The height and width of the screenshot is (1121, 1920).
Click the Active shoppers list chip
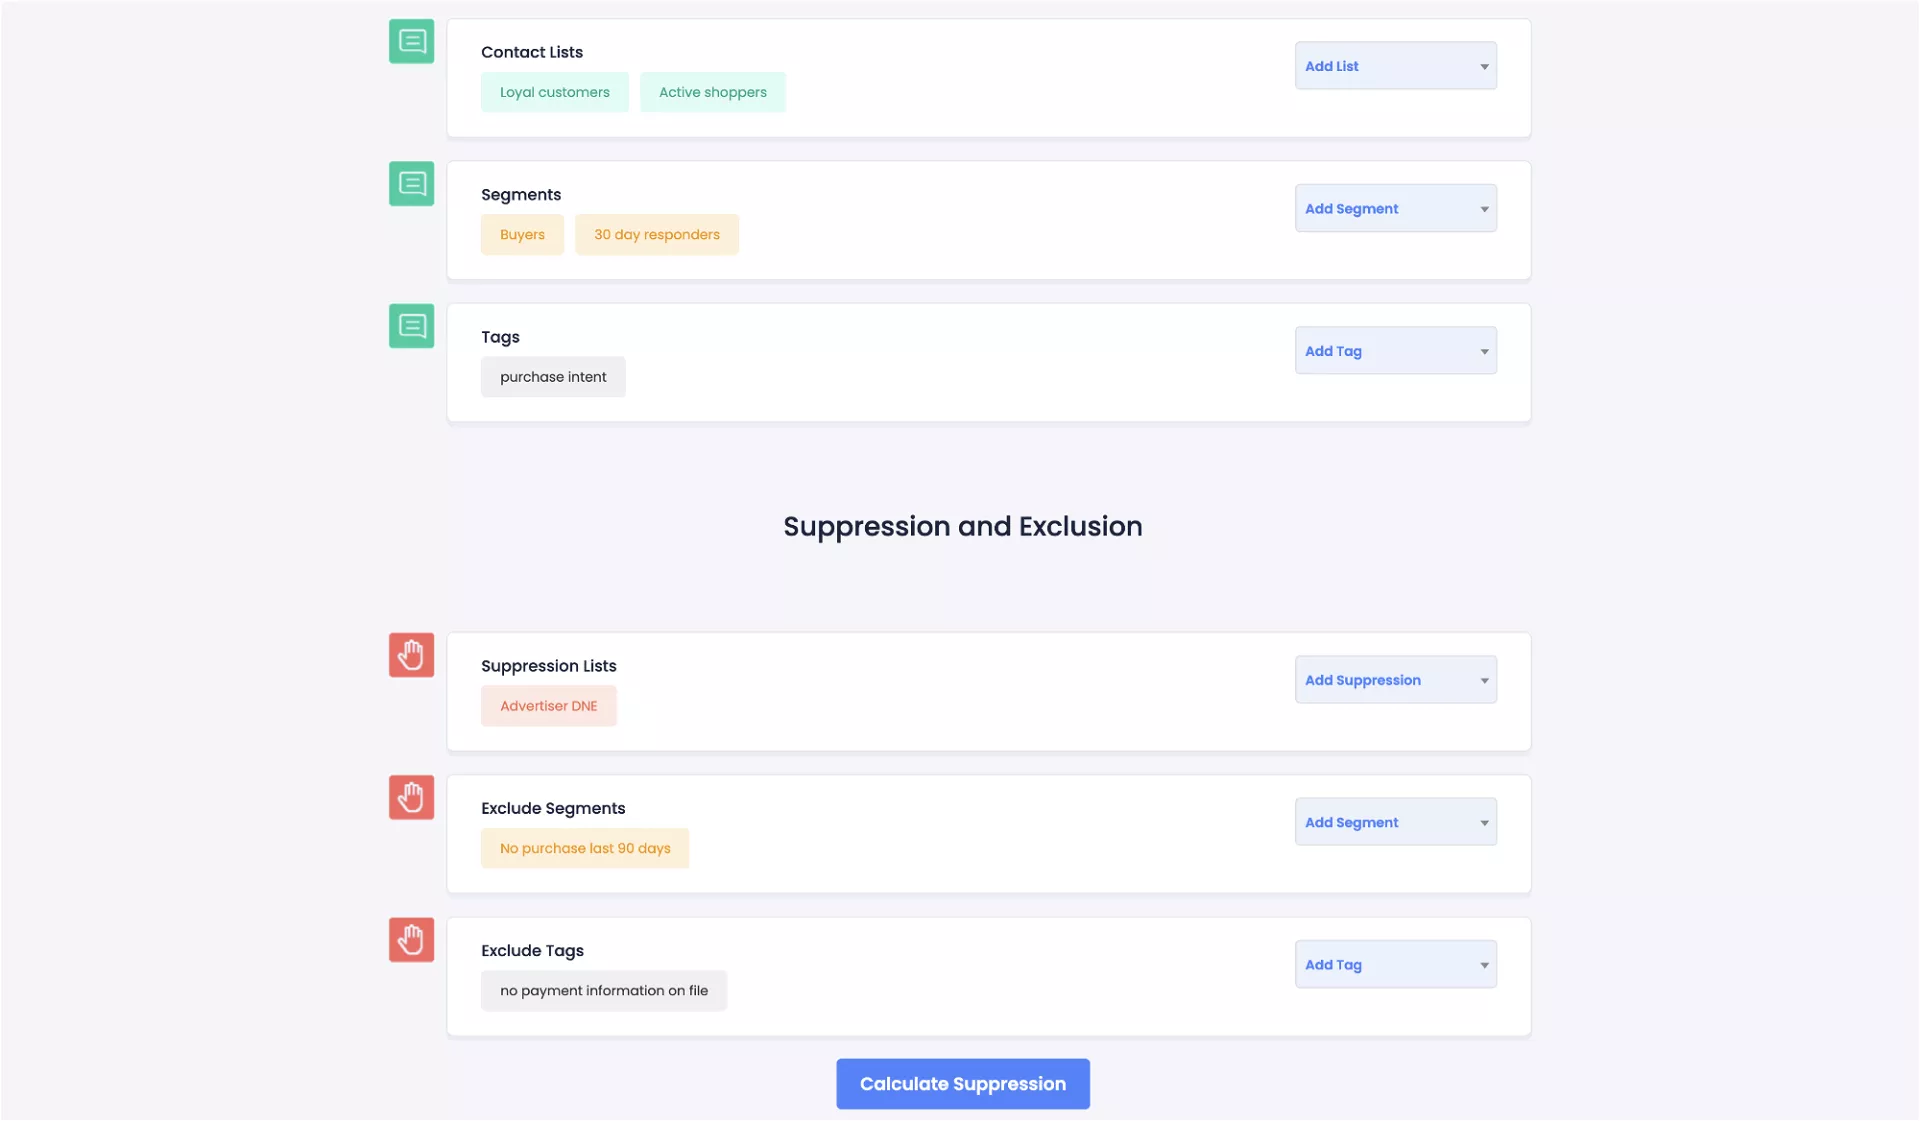coord(712,92)
